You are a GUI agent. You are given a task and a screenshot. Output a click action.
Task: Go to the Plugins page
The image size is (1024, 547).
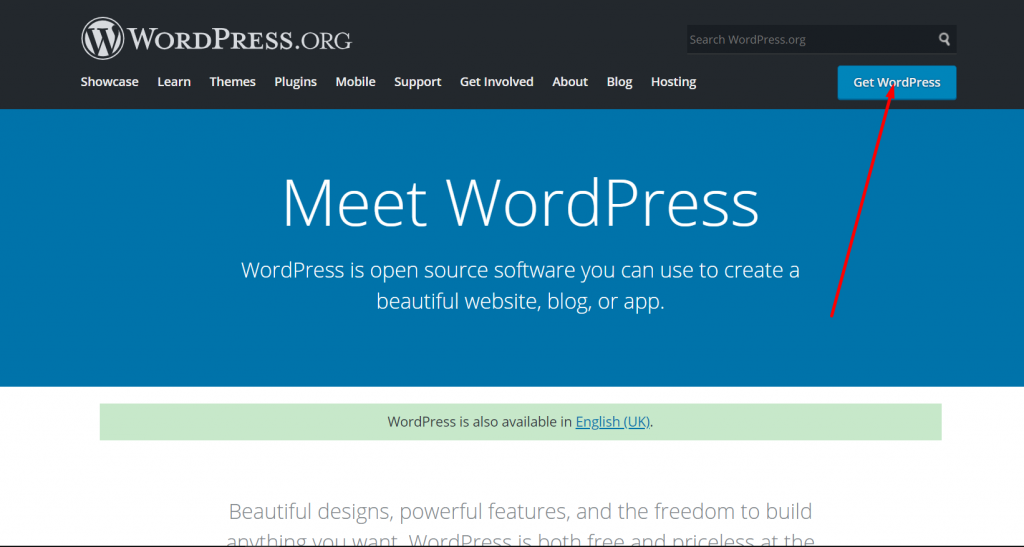295,82
